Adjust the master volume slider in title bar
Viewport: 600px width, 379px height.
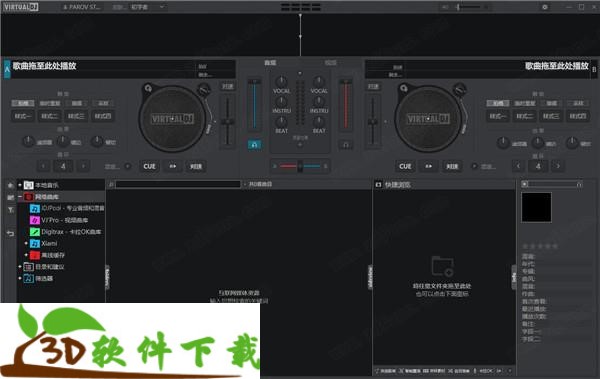470,7
